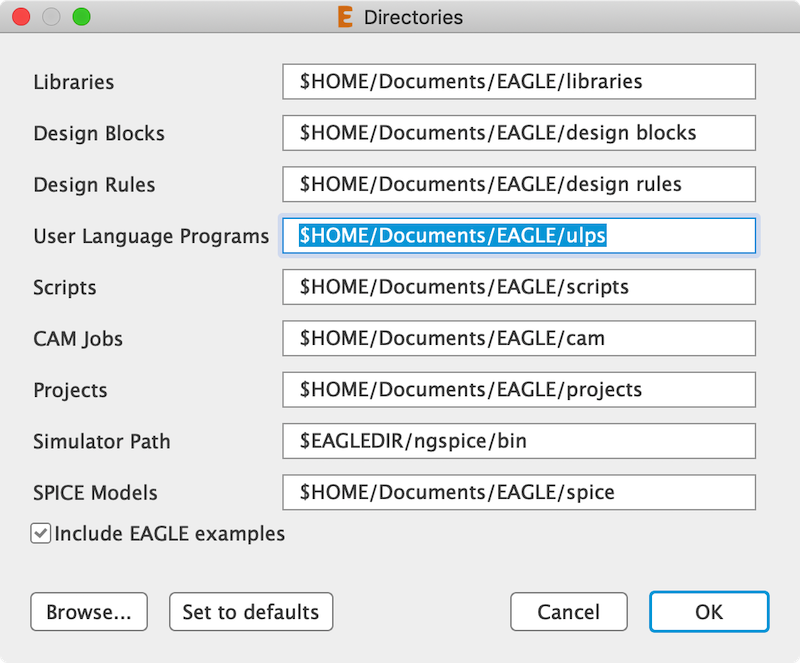The width and height of the screenshot is (800, 663).
Task: Click the green zoom window button
Action: coord(82,17)
